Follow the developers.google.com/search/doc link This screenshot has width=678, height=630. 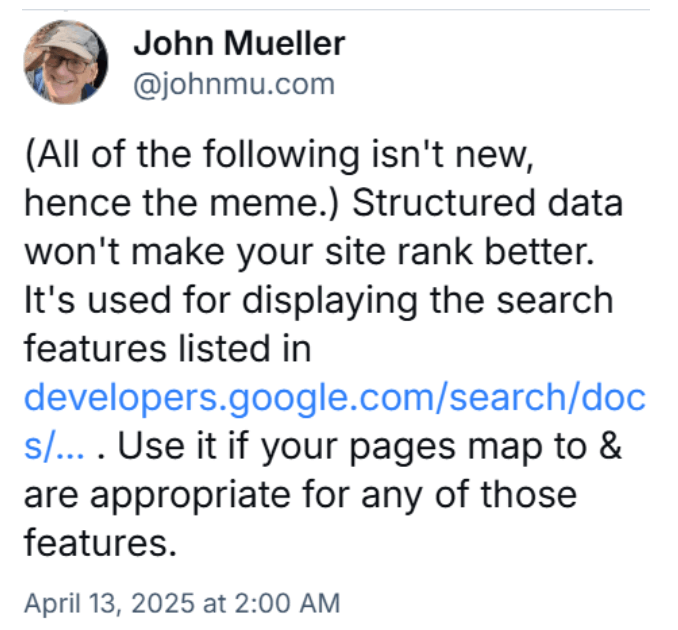coord(335,398)
